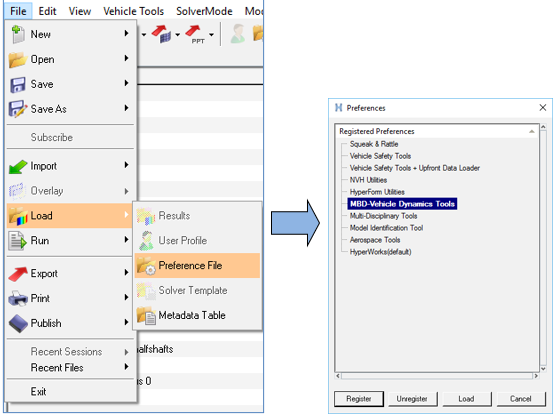This screenshot has height=415, width=554.
Task: Click the horizontal scrollbar in Preferences list
Action: (x=437, y=376)
